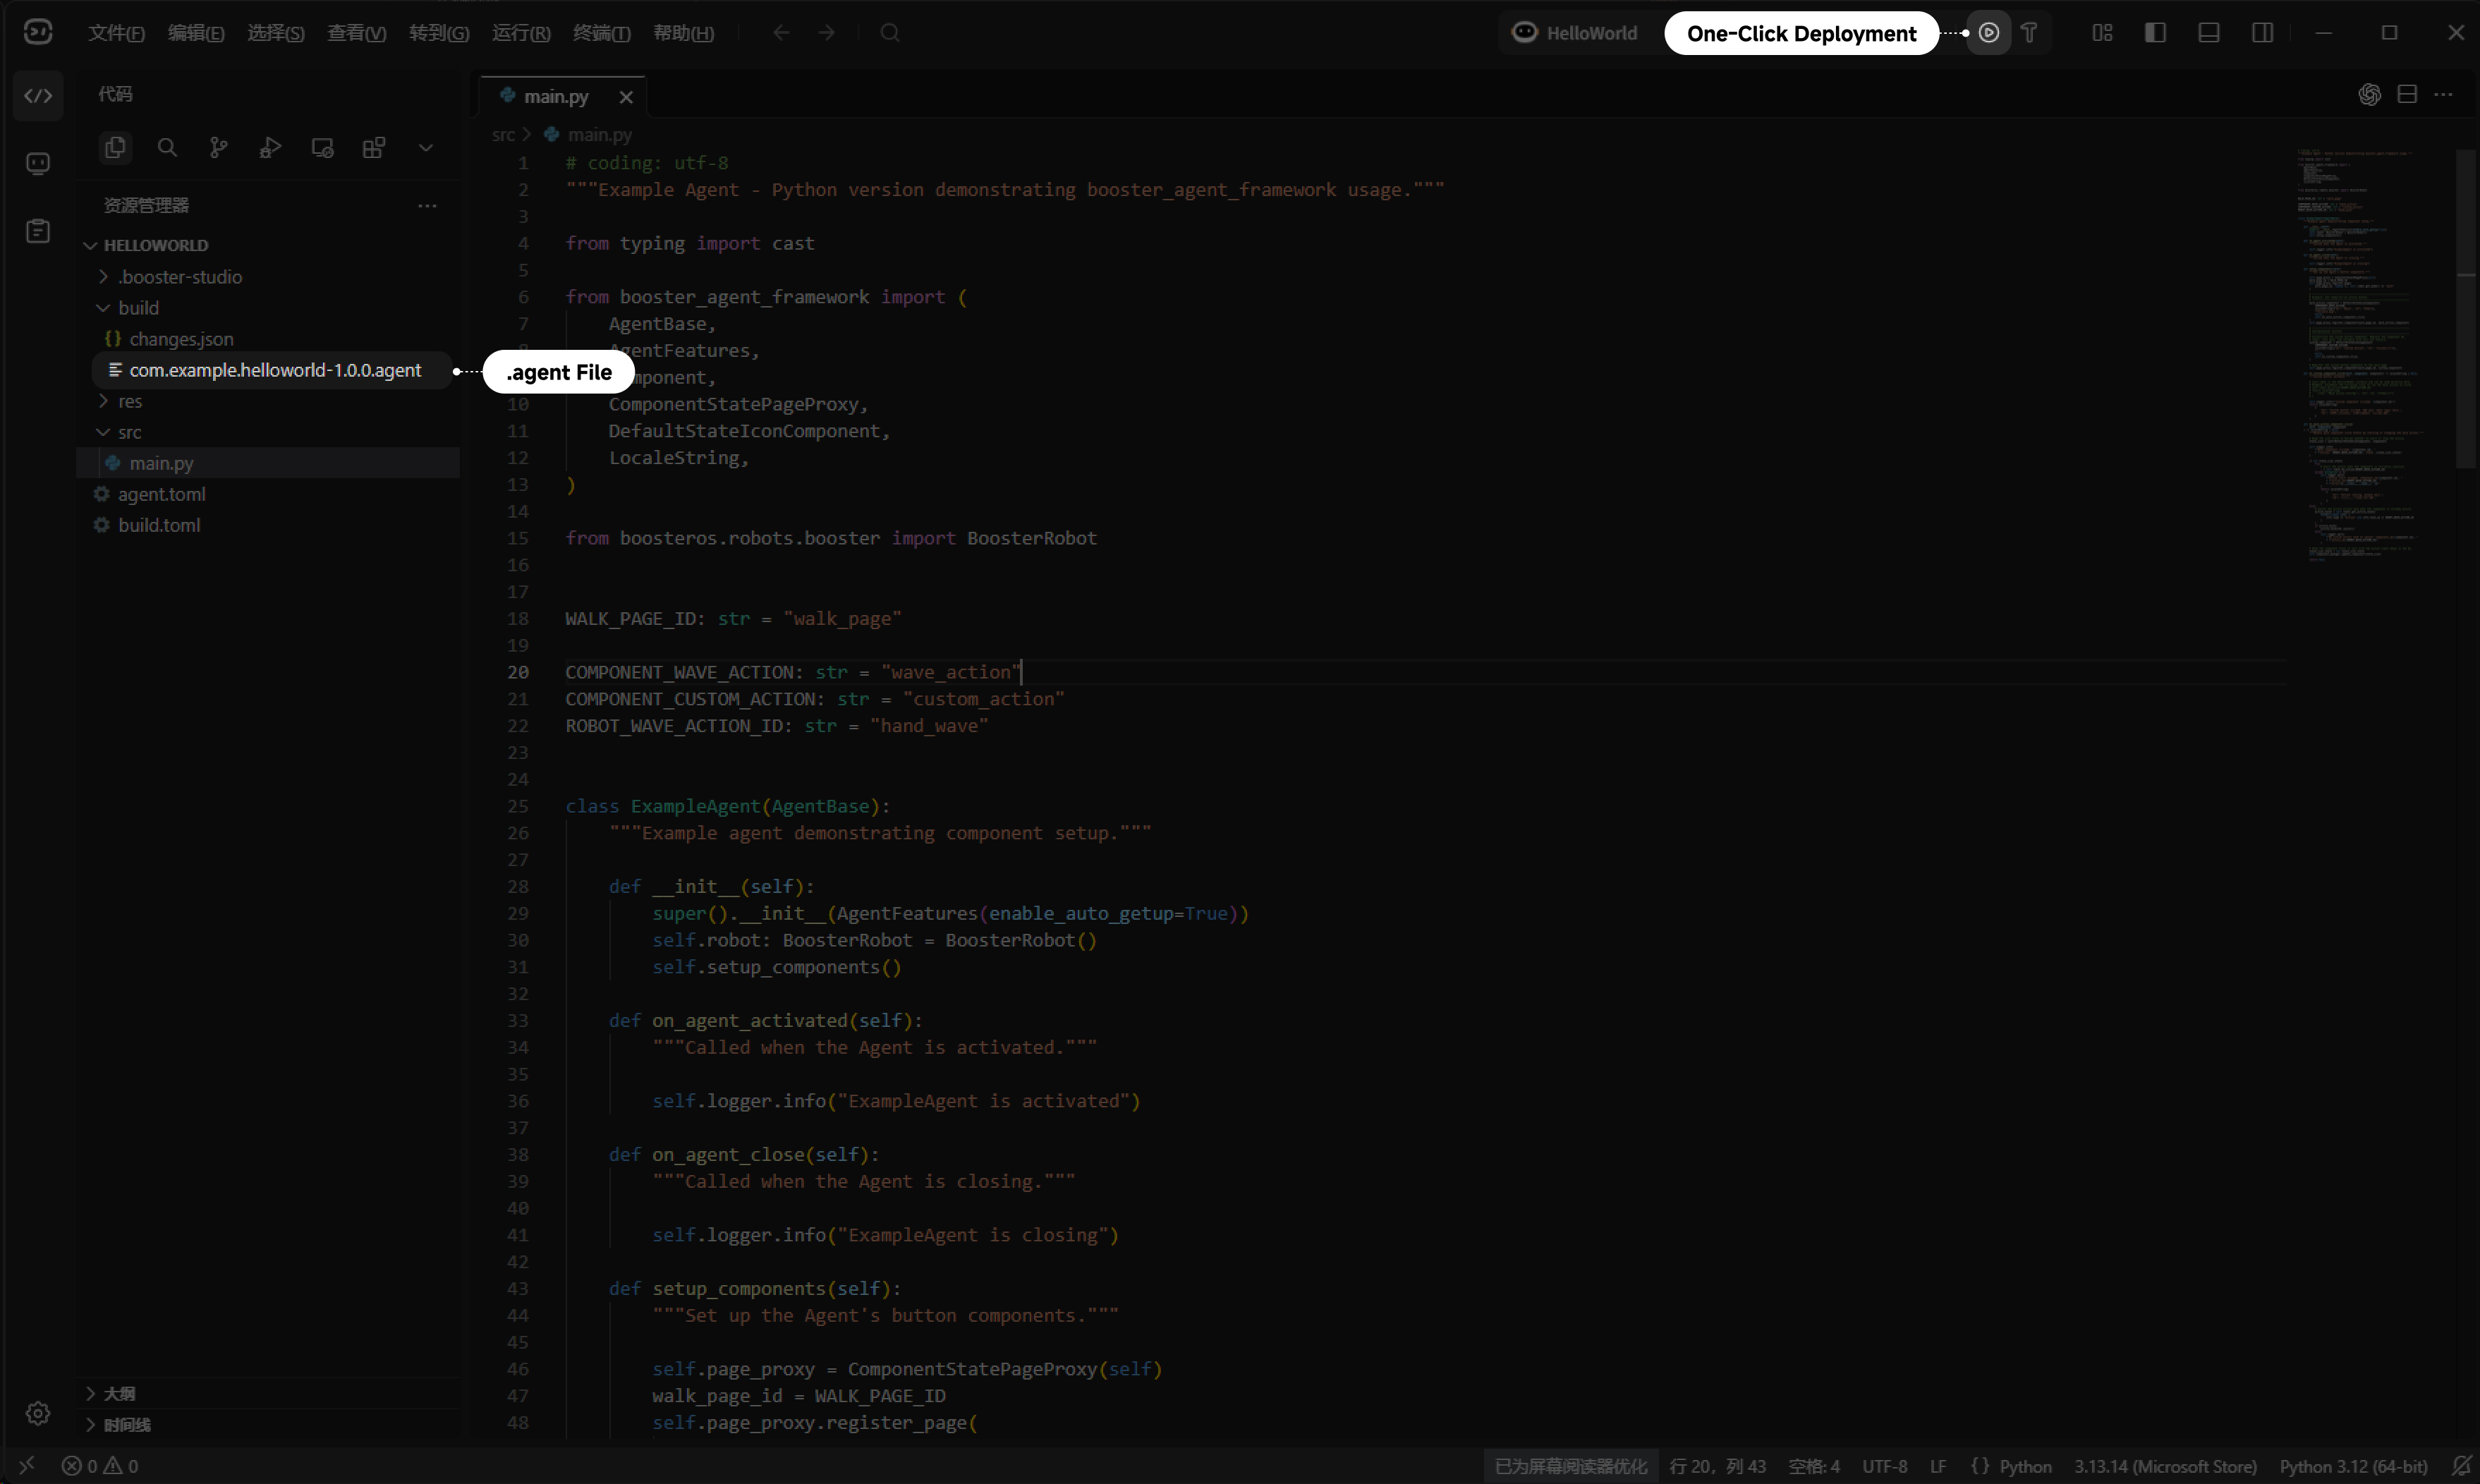Click the split editor icon
The height and width of the screenshot is (1484, 2480).
[x=2407, y=94]
